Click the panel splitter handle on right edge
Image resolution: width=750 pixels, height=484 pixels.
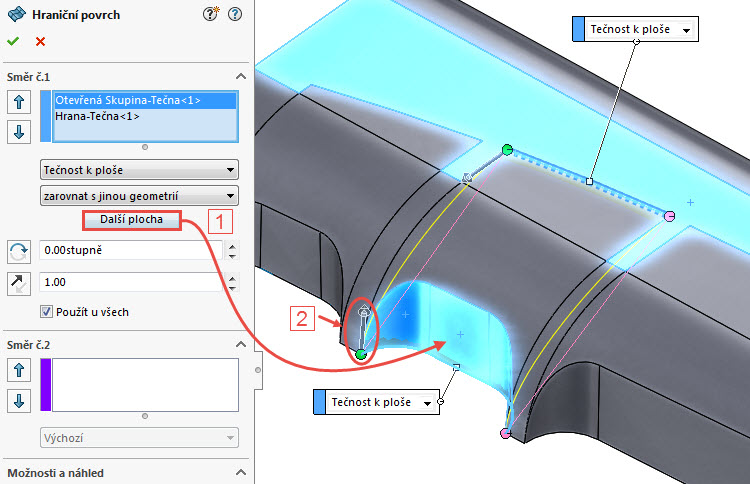(x=258, y=370)
